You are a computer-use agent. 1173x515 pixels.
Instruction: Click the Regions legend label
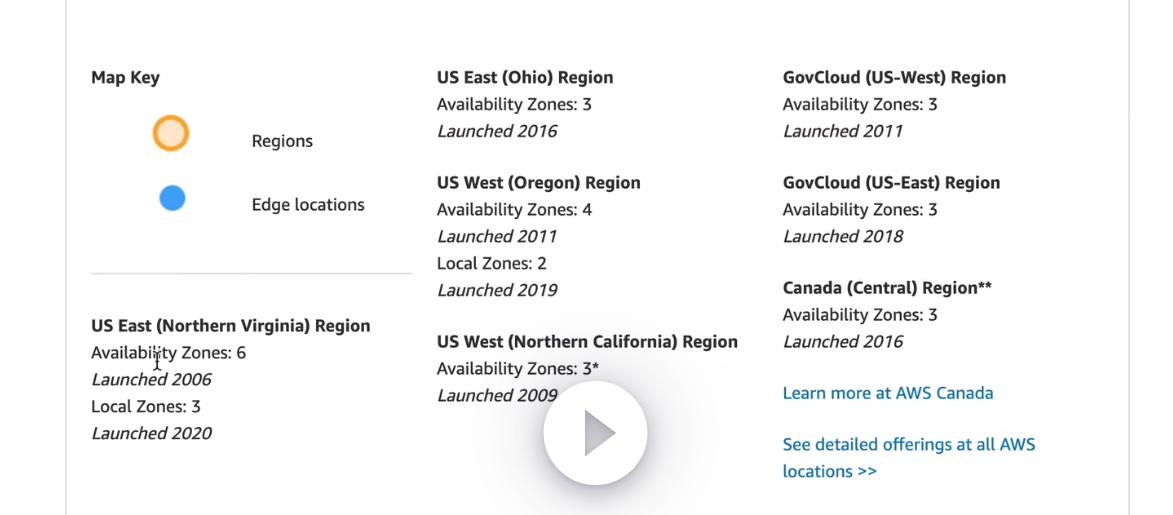(x=282, y=141)
